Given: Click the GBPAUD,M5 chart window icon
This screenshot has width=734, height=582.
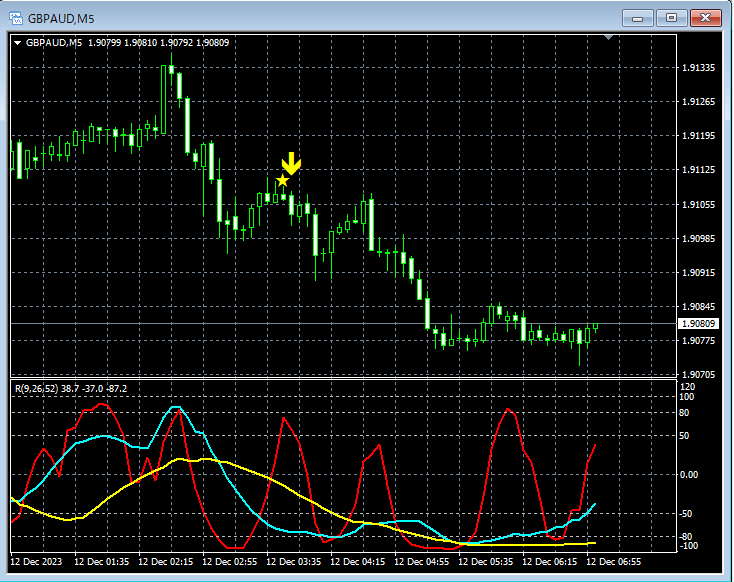Looking at the screenshot, I should pyautogui.click(x=16, y=19).
